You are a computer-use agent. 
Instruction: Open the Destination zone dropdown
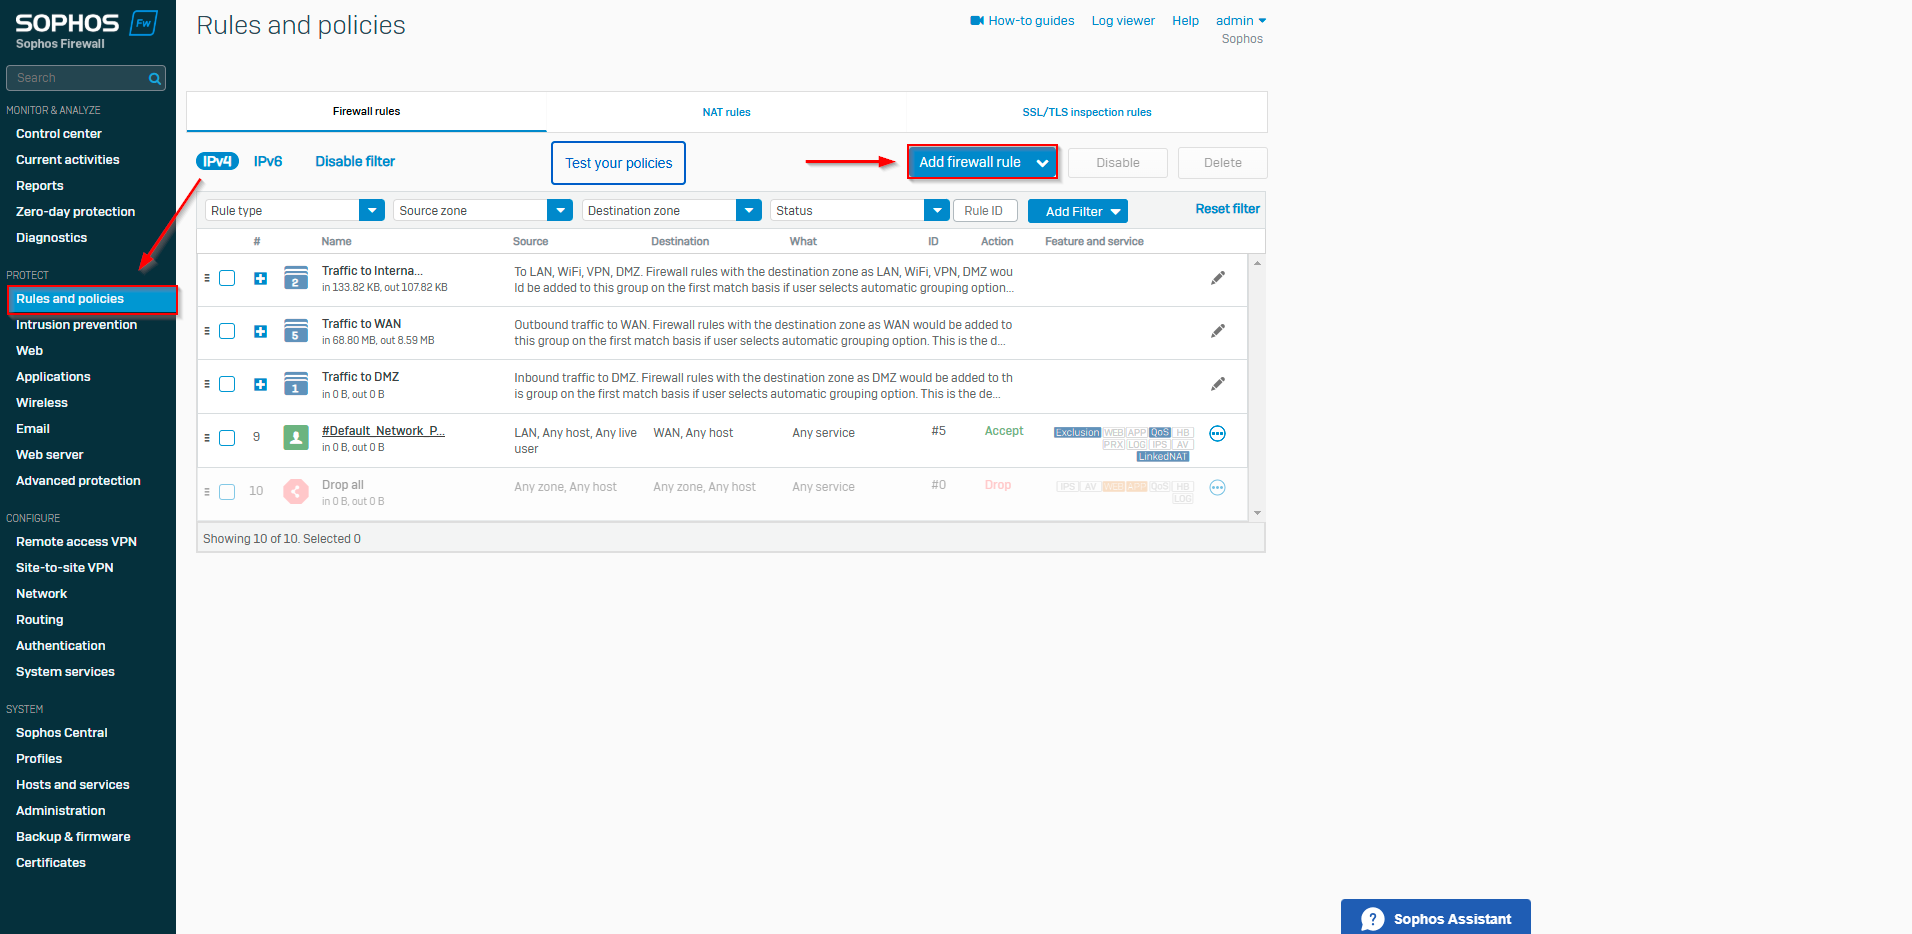tap(671, 210)
